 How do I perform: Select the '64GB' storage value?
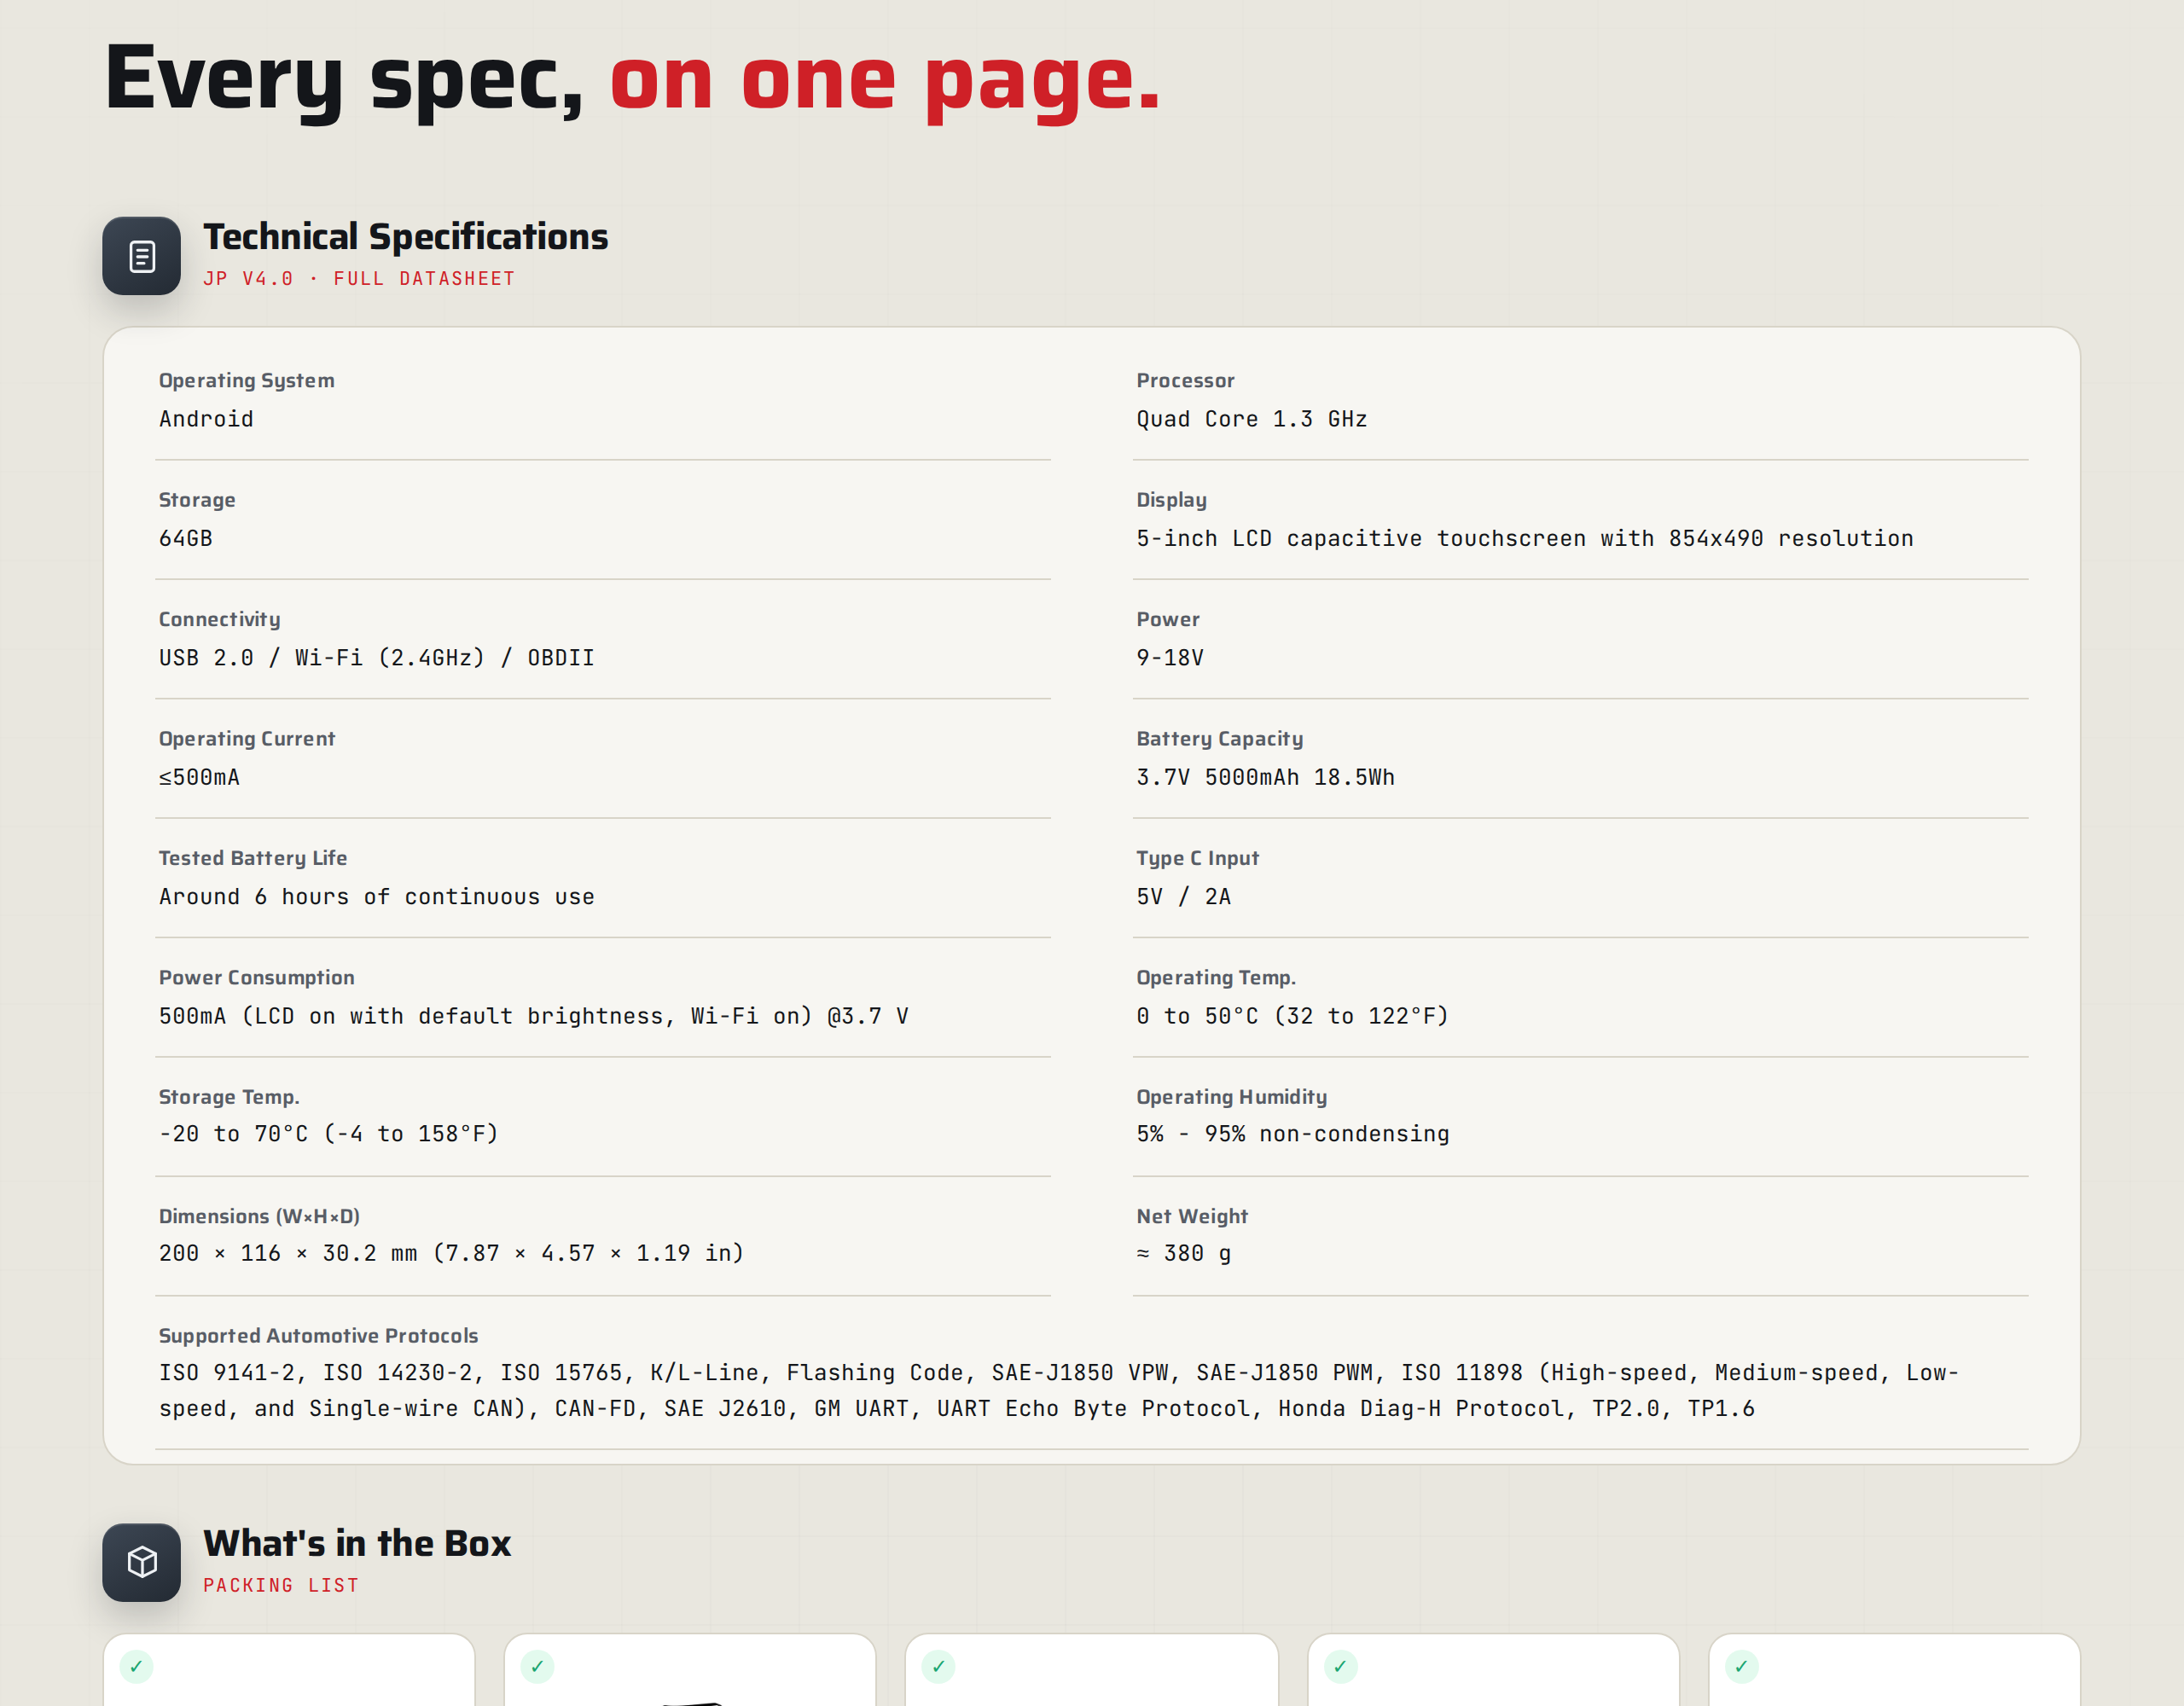click(186, 538)
